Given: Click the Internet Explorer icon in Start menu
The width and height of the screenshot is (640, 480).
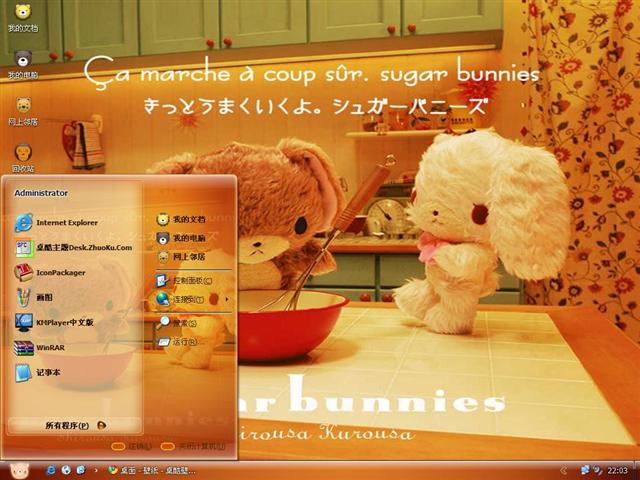Looking at the screenshot, I should (x=24, y=223).
